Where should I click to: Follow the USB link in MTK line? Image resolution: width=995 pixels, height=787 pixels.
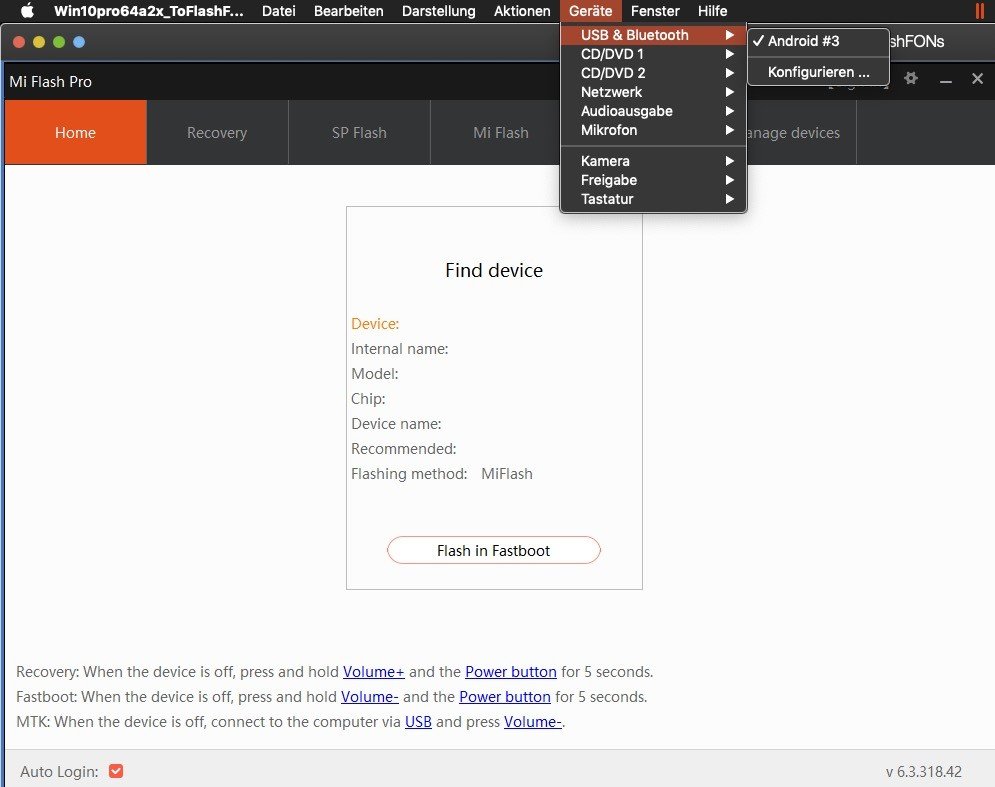tap(418, 722)
